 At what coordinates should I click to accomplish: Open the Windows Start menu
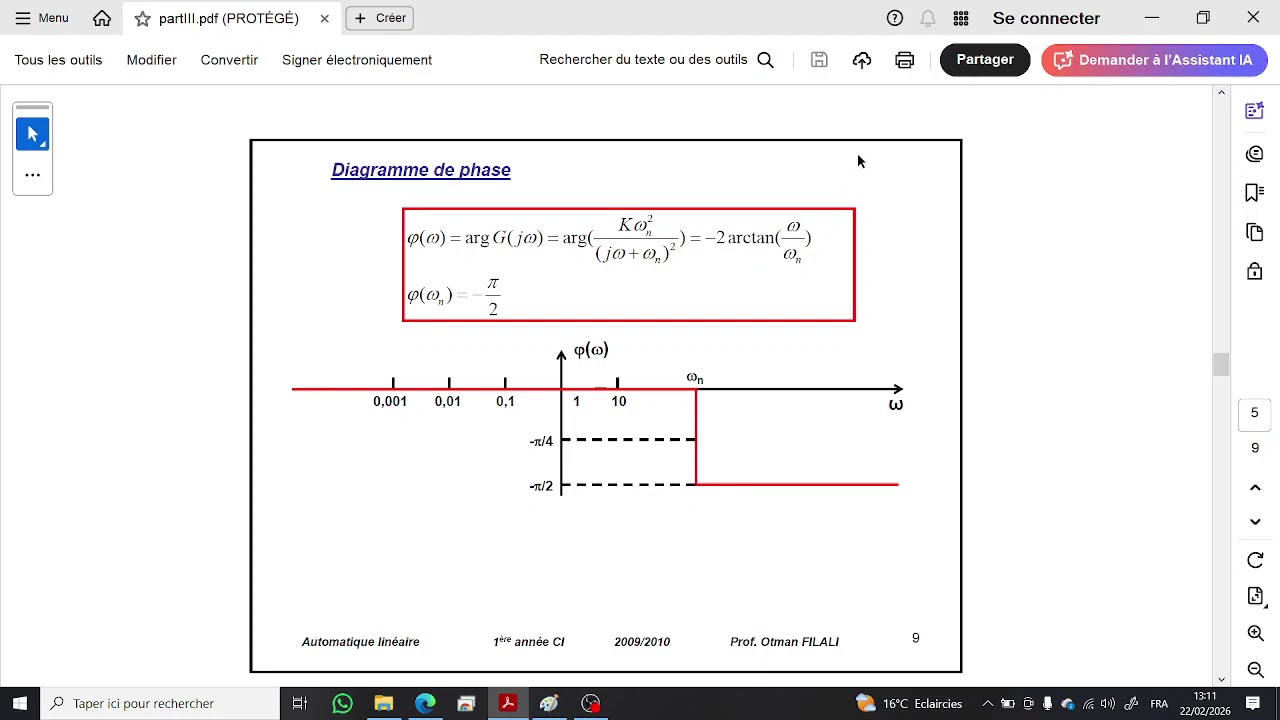click(x=20, y=703)
